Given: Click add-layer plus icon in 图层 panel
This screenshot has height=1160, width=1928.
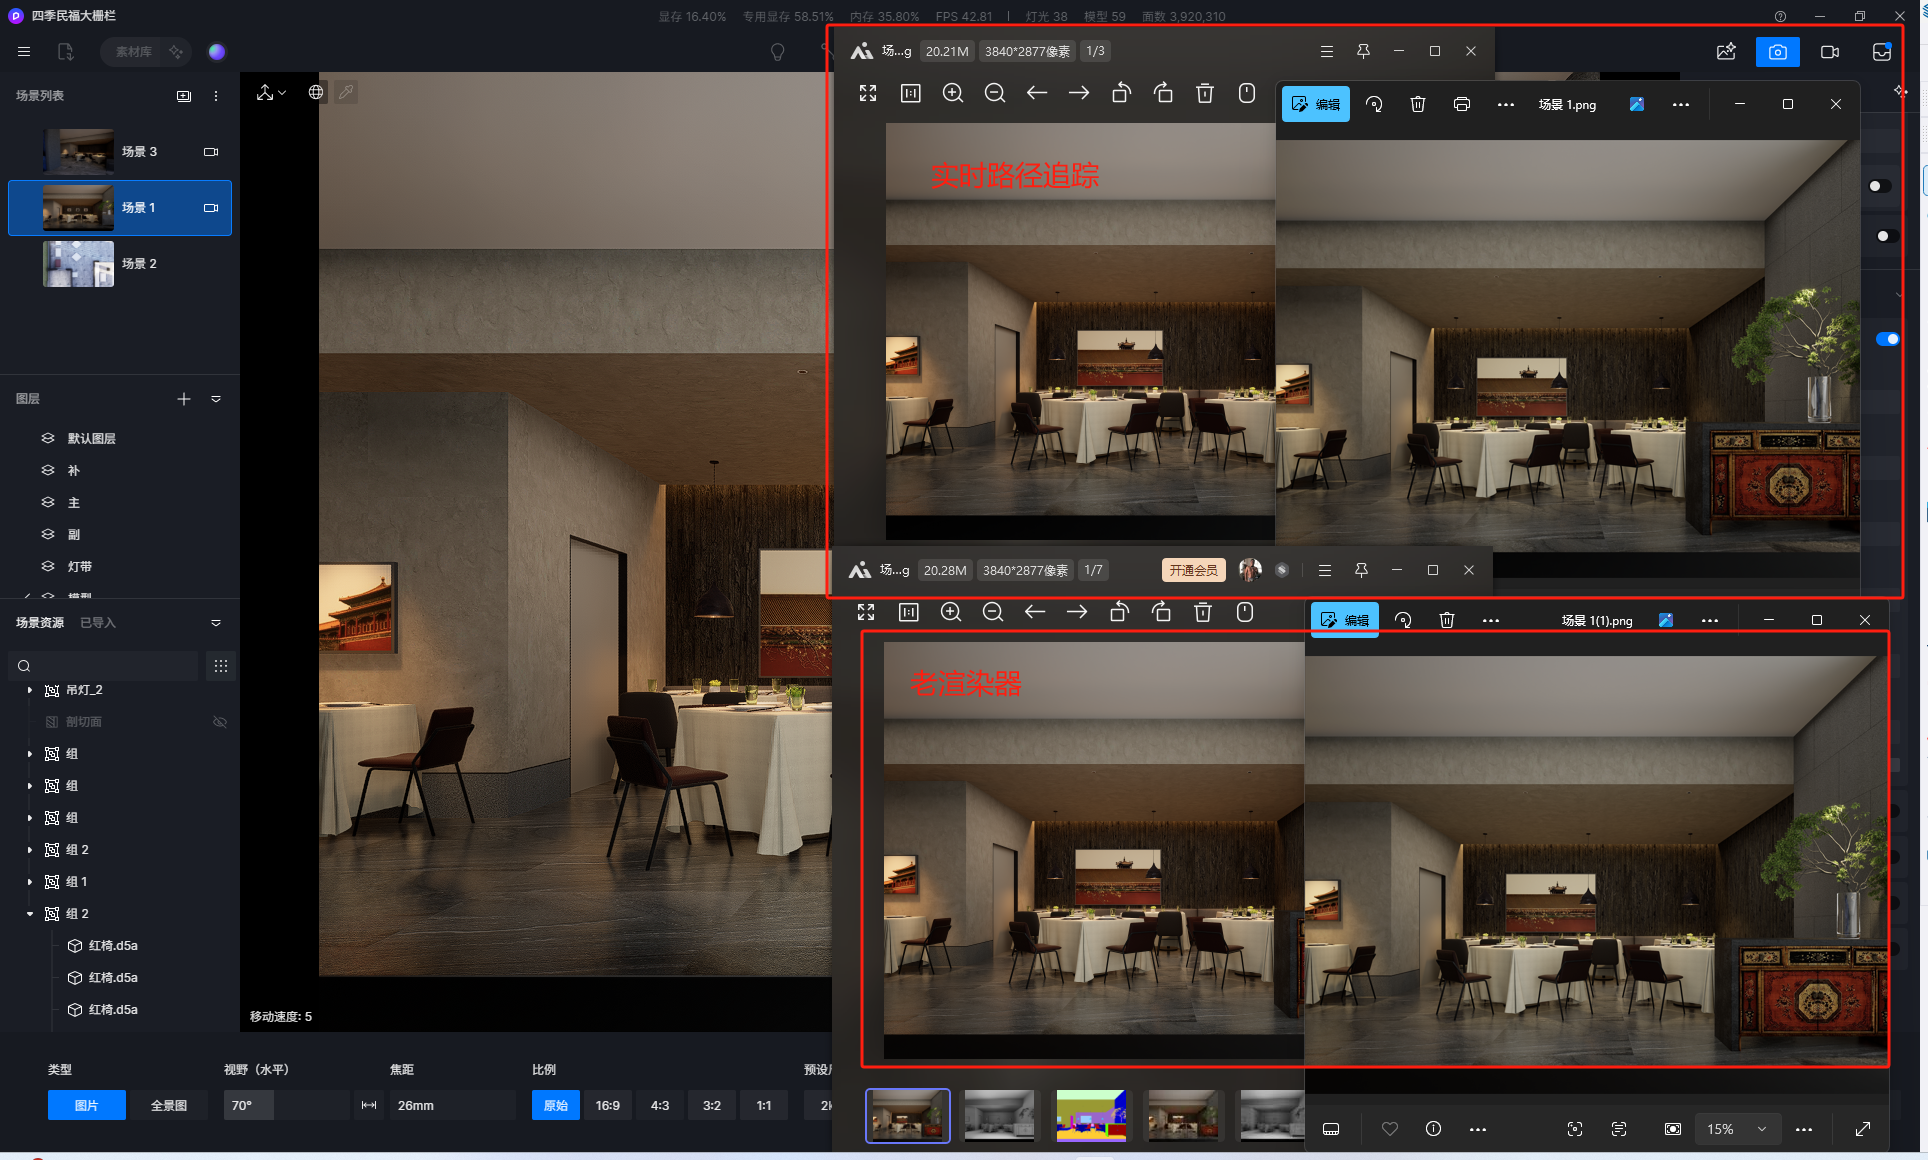Looking at the screenshot, I should [184, 399].
